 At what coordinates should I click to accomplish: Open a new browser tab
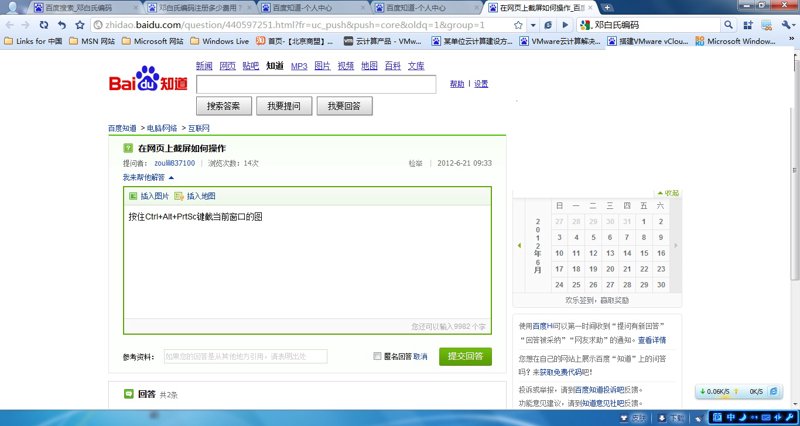tap(608, 8)
